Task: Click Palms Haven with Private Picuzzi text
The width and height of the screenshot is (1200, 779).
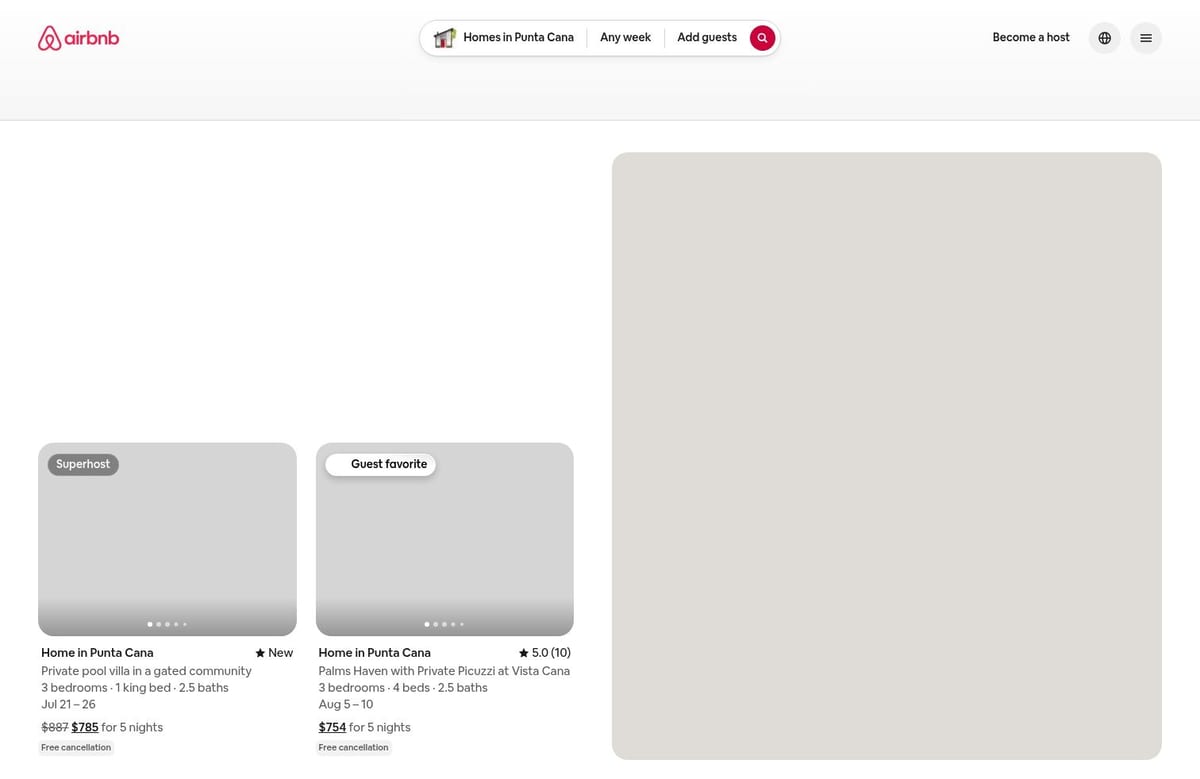Action: pyautogui.click(x=444, y=671)
